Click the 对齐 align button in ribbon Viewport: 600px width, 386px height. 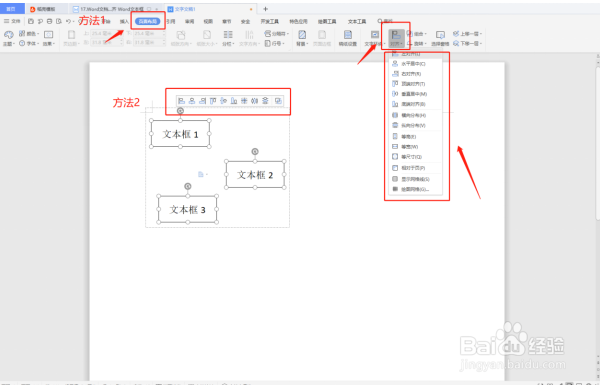(x=396, y=38)
